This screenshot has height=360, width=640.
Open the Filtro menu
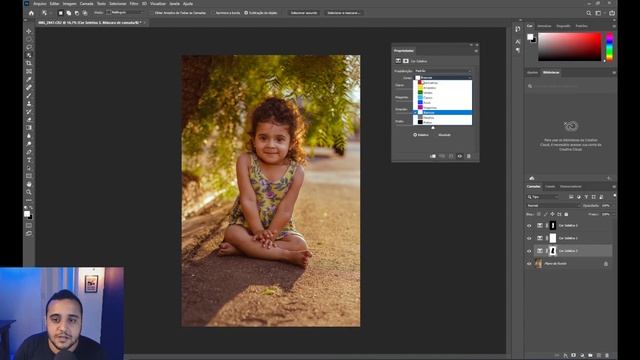coord(134,4)
